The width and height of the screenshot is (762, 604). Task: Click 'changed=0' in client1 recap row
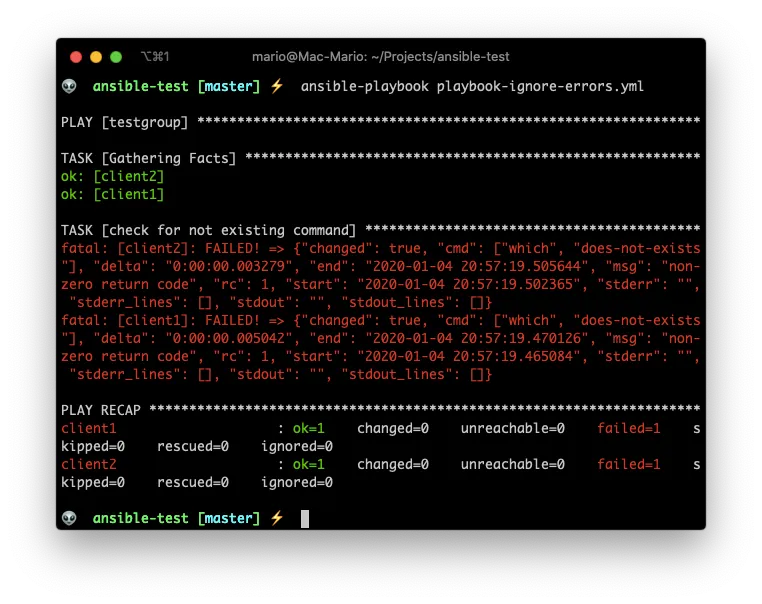point(393,428)
